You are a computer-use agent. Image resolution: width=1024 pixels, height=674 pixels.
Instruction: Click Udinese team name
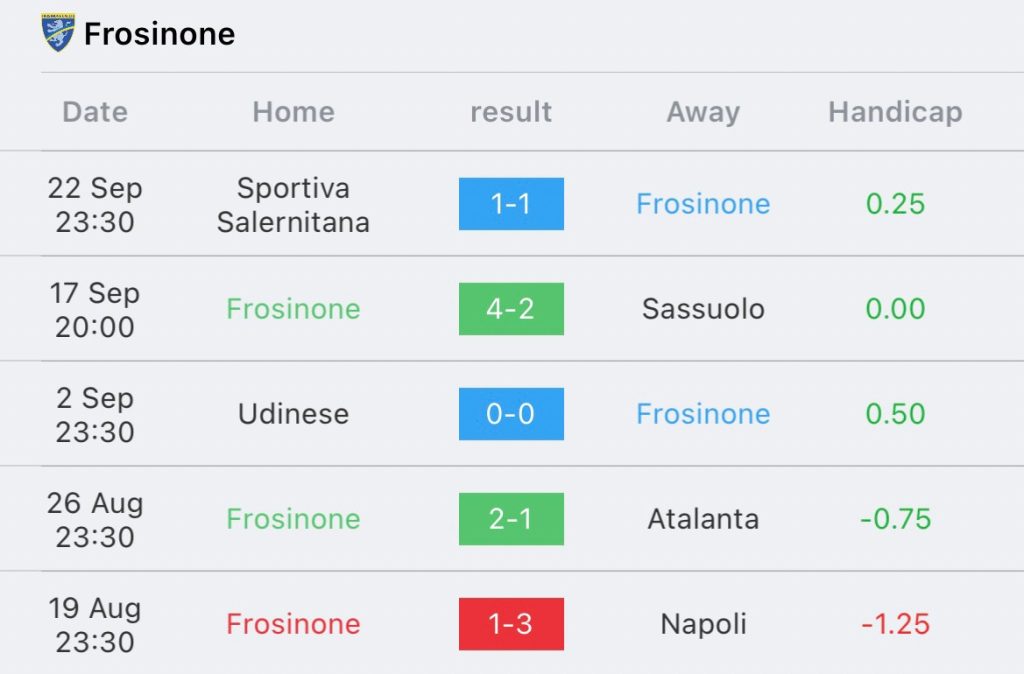coord(293,414)
